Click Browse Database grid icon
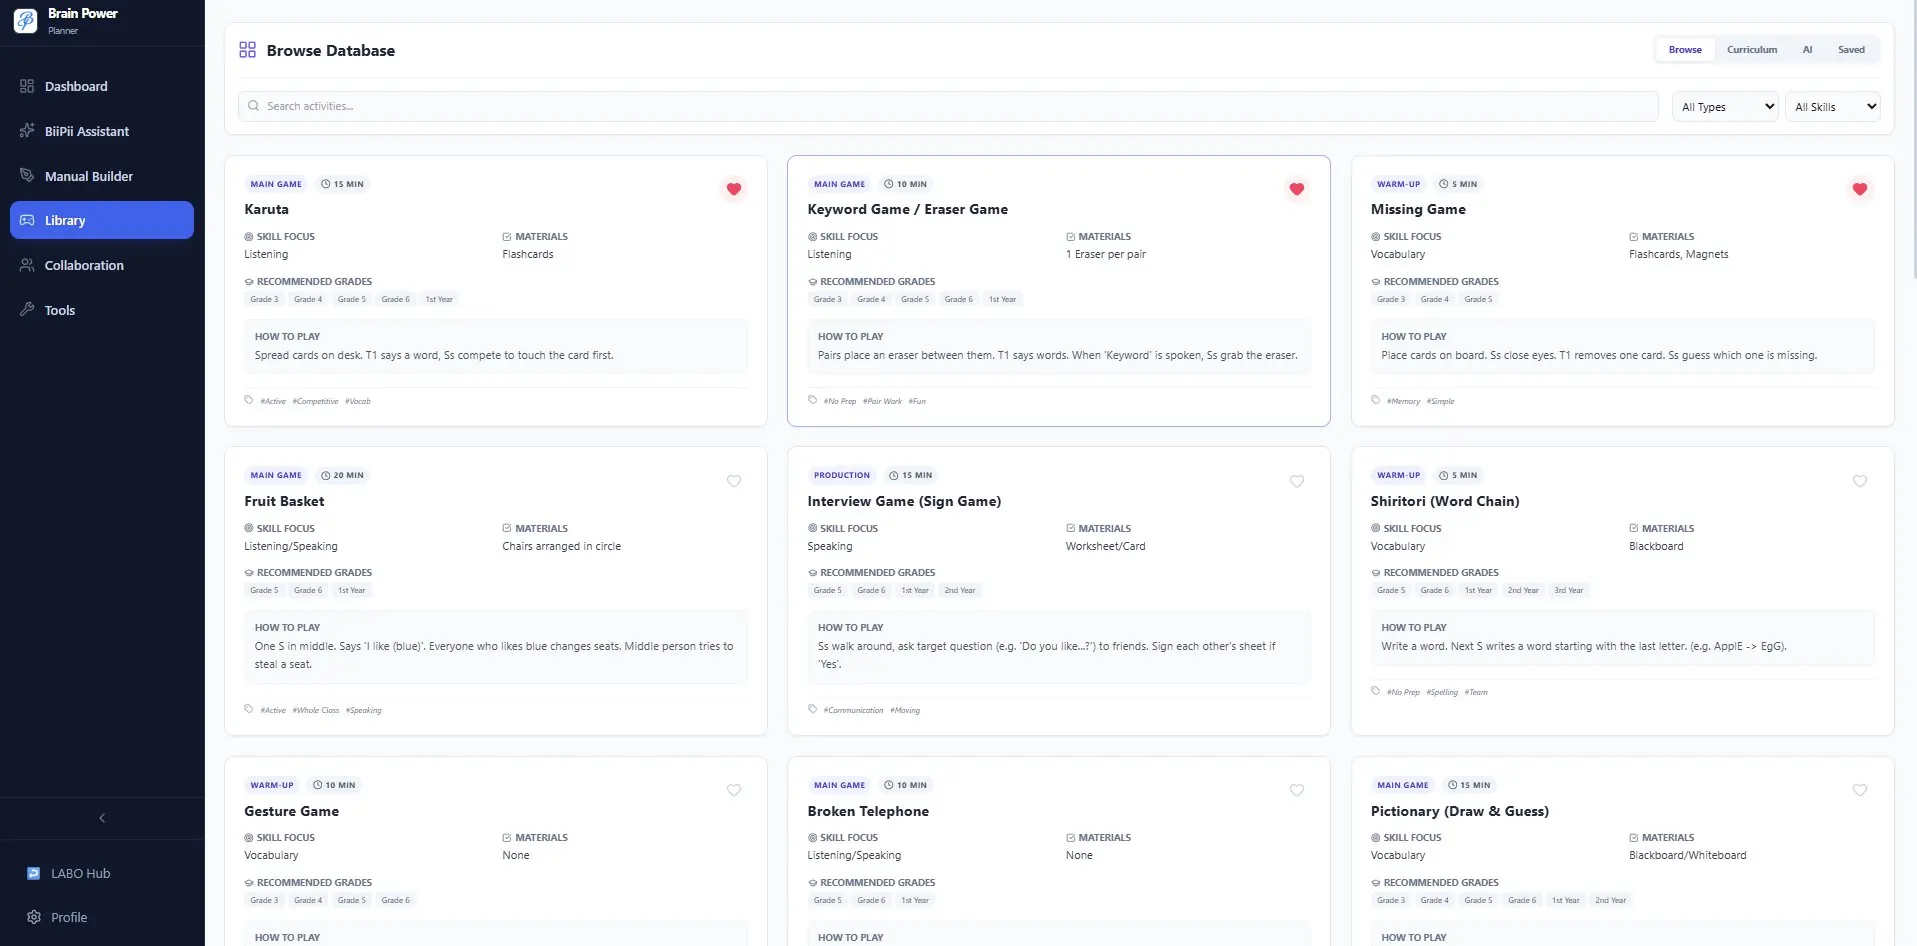 click(247, 50)
